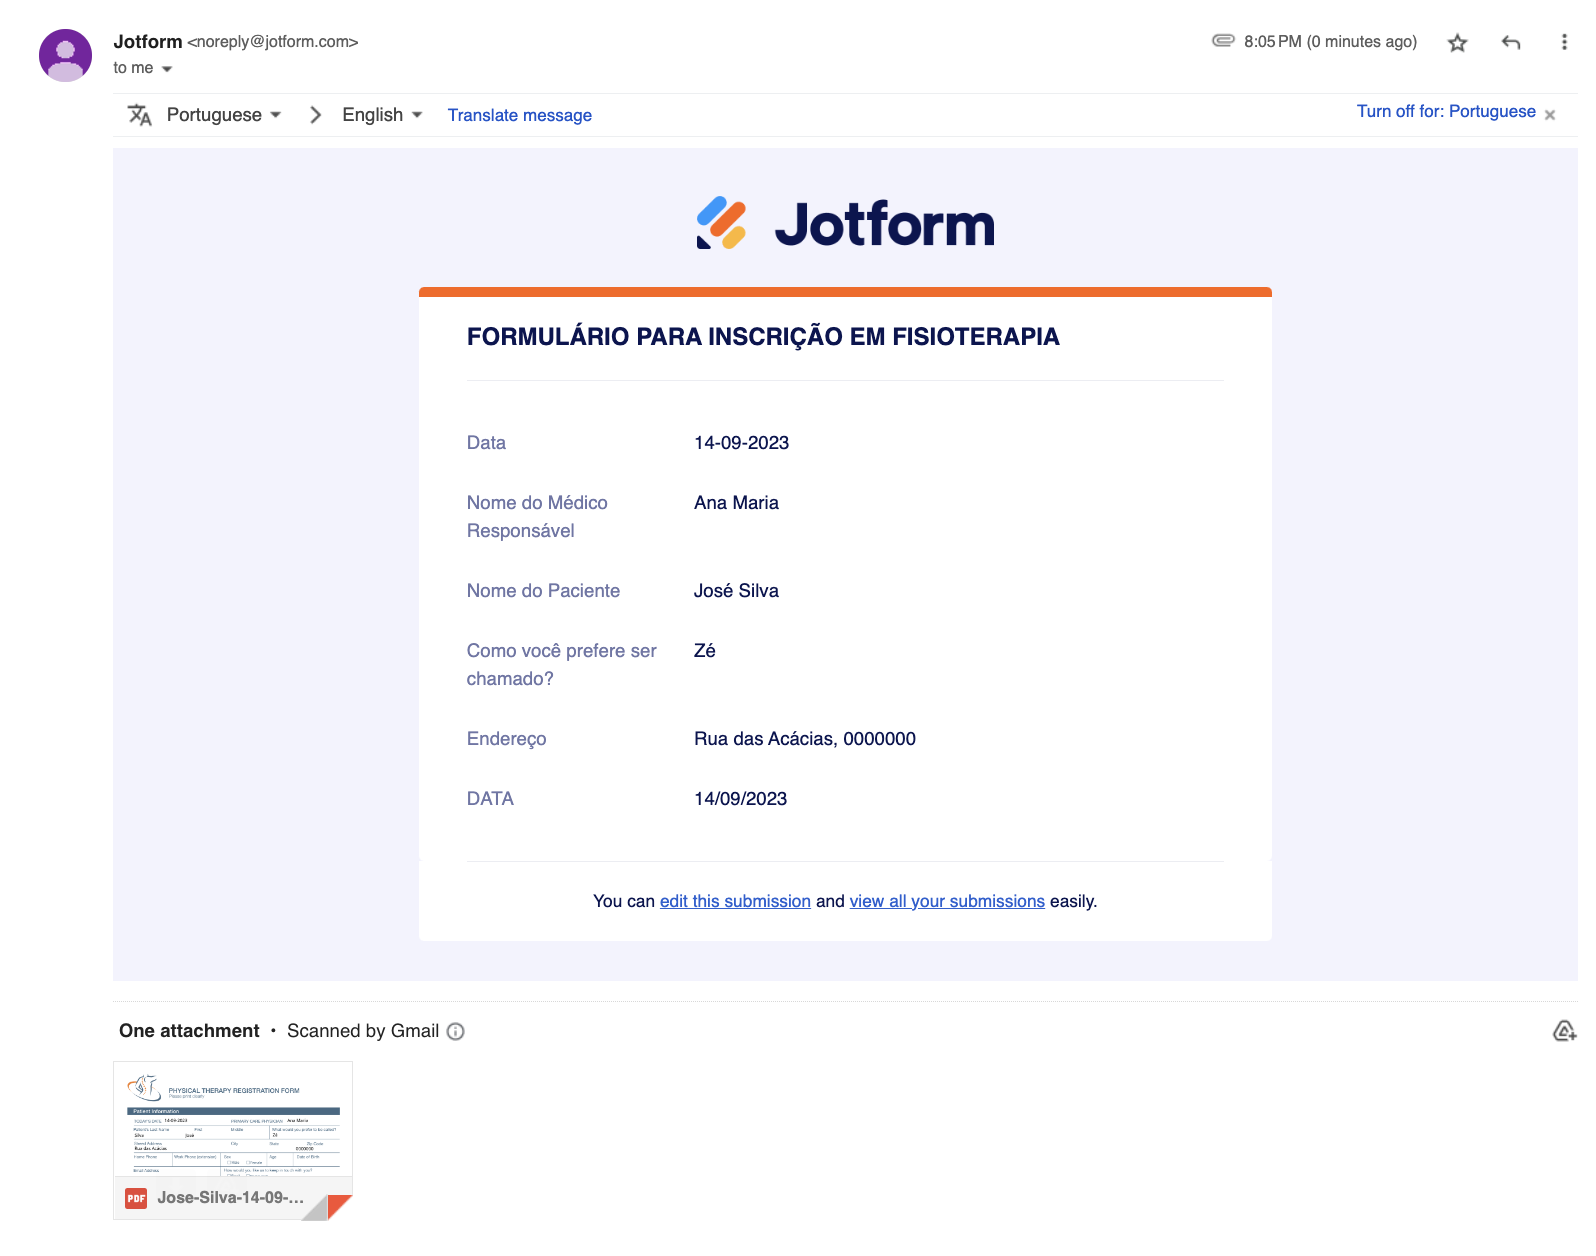The height and width of the screenshot is (1256, 1596).
Task: Click the doctor name Ana Maria
Action: pyautogui.click(x=737, y=503)
